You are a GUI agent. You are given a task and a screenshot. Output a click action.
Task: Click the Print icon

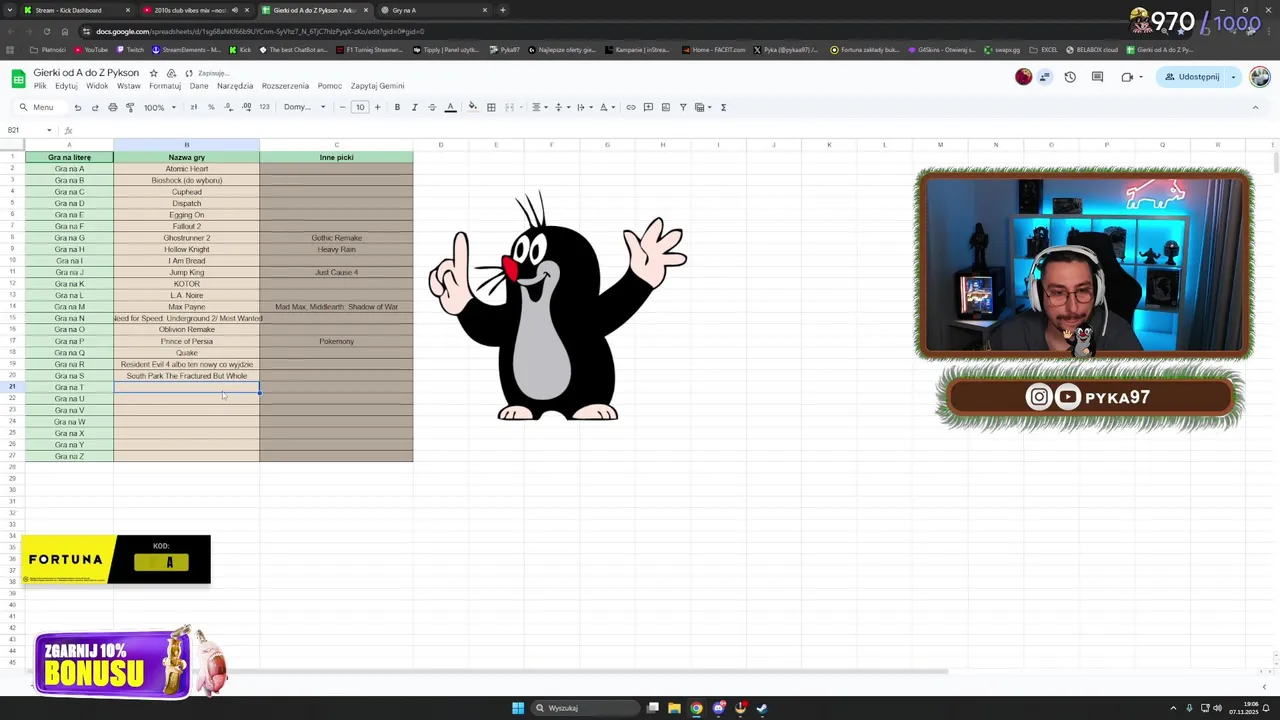[112, 107]
